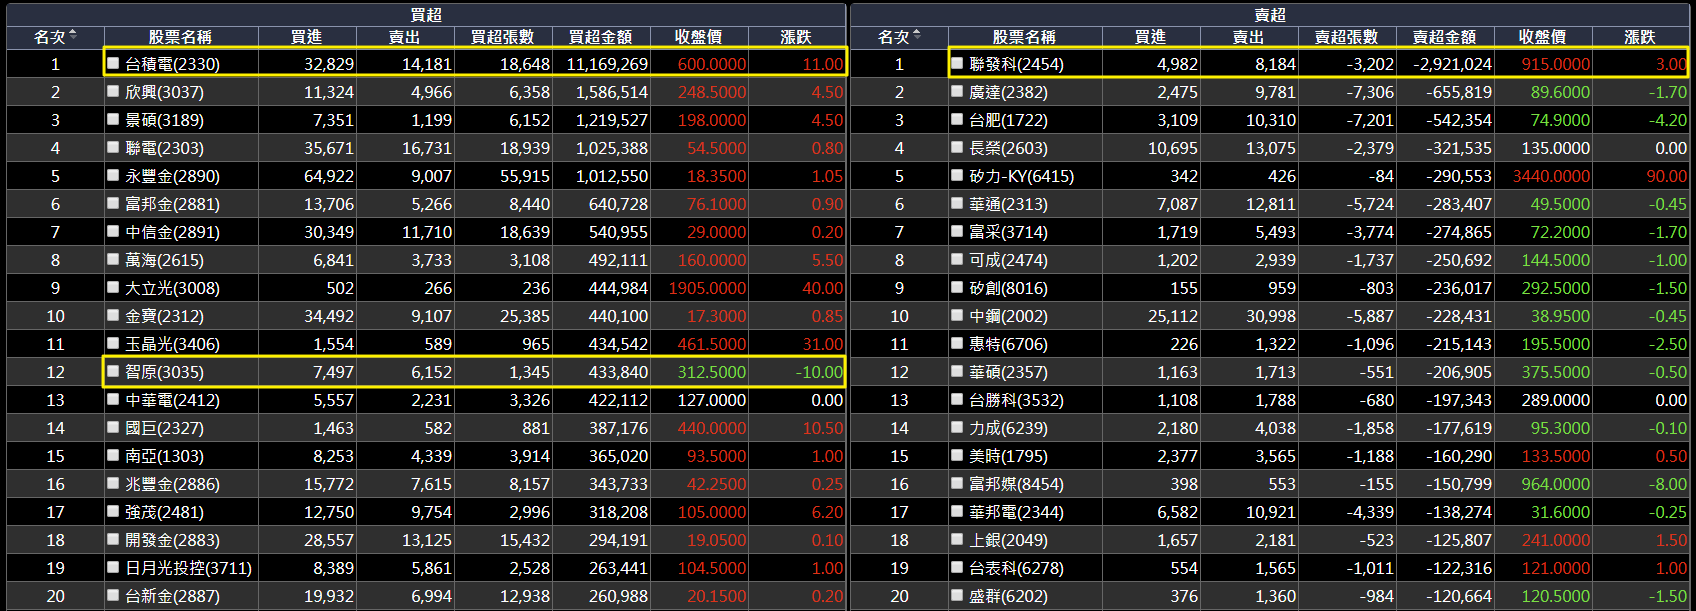Image resolution: width=1696 pixels, height=611 pixels.
Task: Select 智原 price change -10.00
Action: (x=819, y=372)
